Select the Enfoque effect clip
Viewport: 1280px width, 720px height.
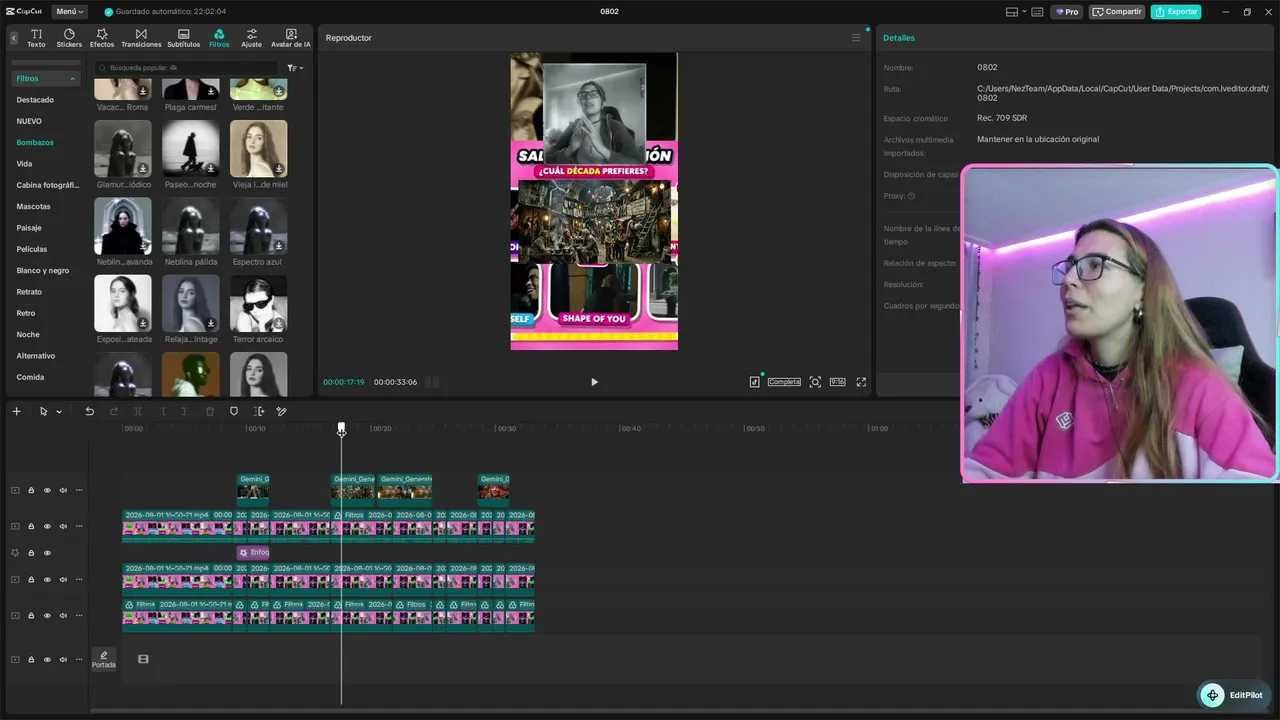click(x=253, y=552)
